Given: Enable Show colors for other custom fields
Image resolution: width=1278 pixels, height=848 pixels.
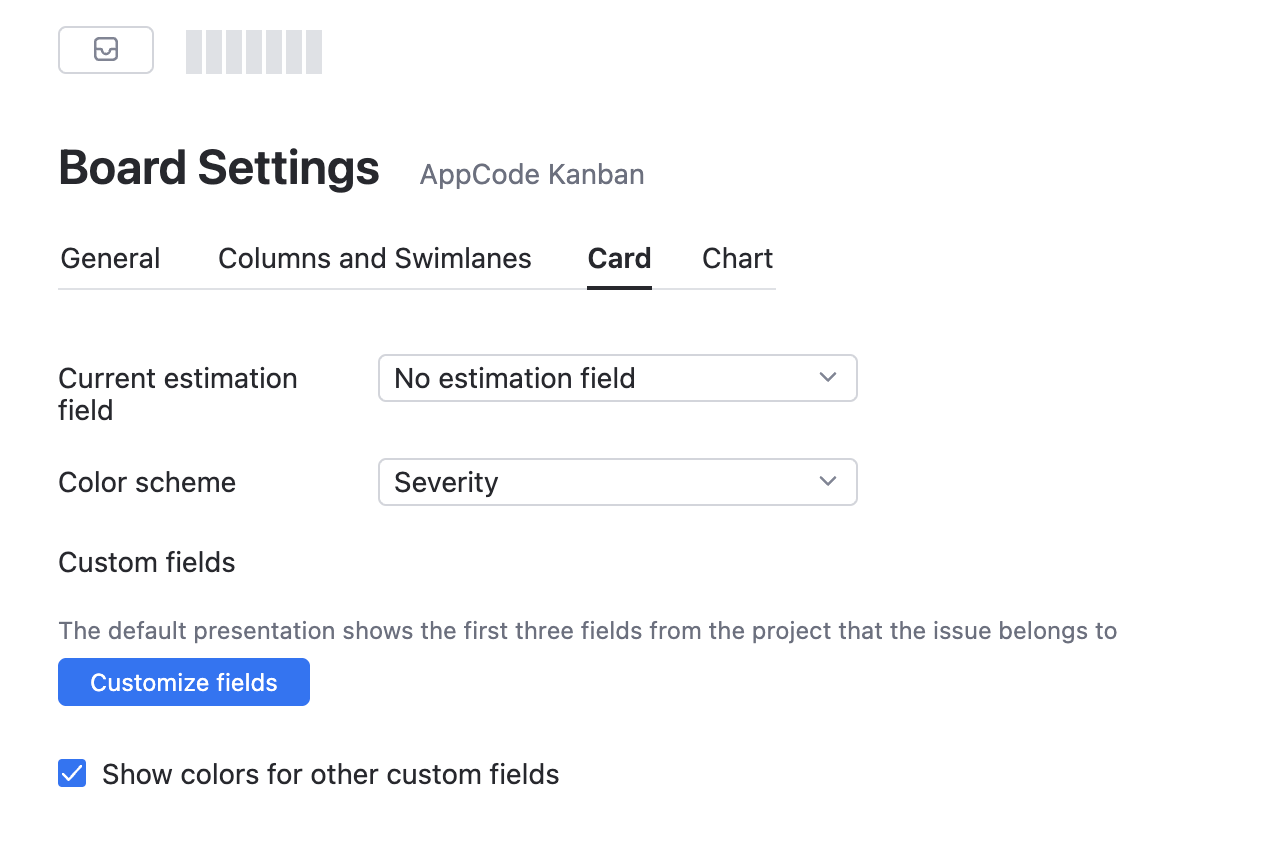Looking at the screenshot, I should 71,773.
